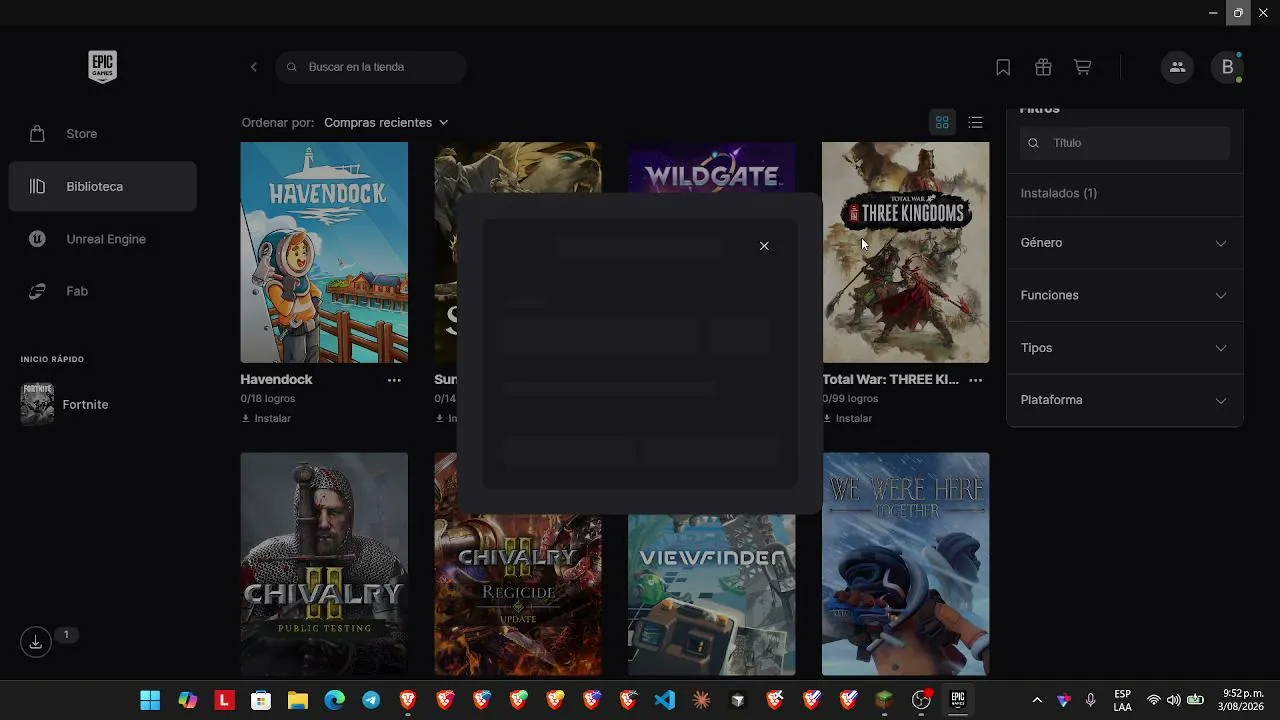
Task: Open the Havendock game cover
Action: pos(324,252)
